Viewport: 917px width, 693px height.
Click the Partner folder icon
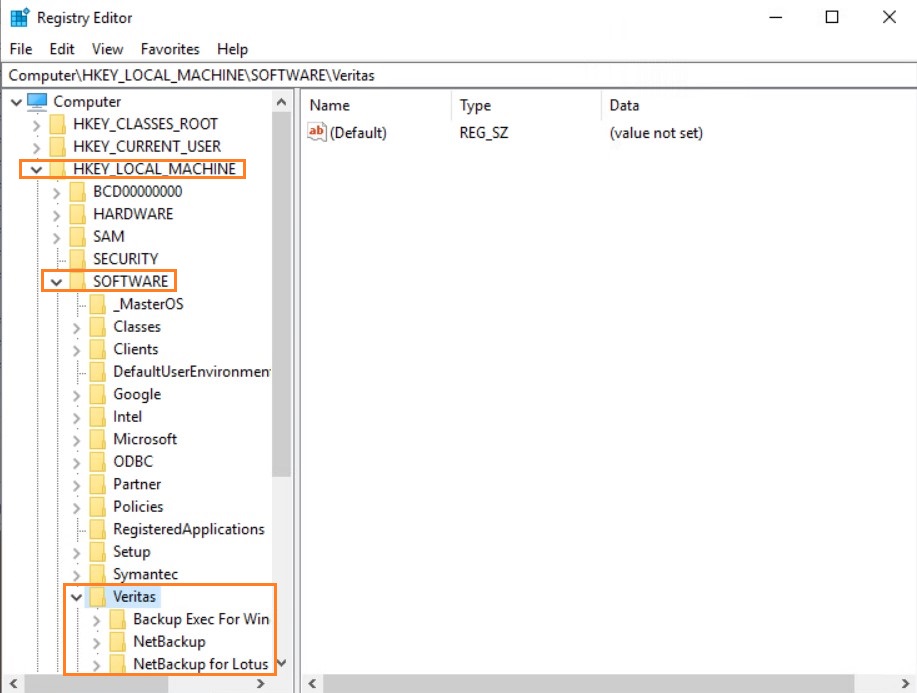tap(98, 484)
